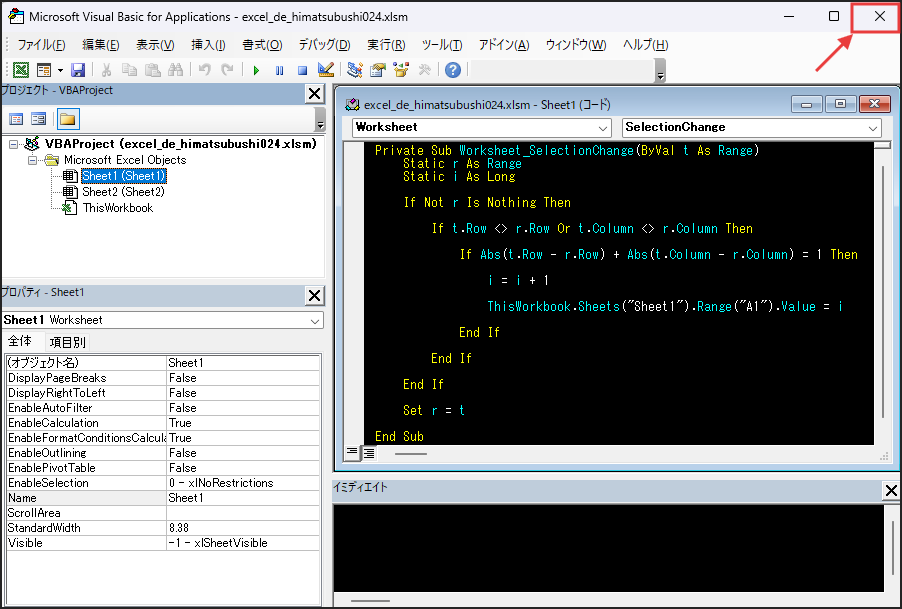The height and width of the screenshot is (609, 902).
Task: Maximize the Sheet1 code window
Action: tap(840, 105)
